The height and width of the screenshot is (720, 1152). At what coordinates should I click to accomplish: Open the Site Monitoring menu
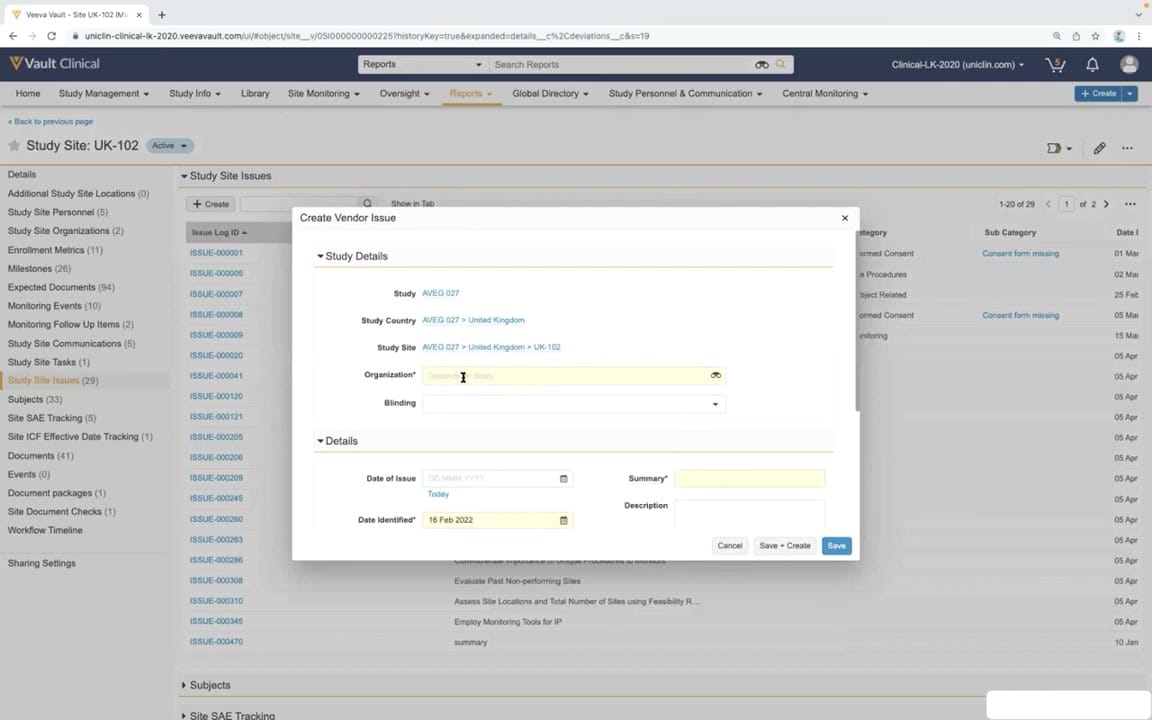323,93
